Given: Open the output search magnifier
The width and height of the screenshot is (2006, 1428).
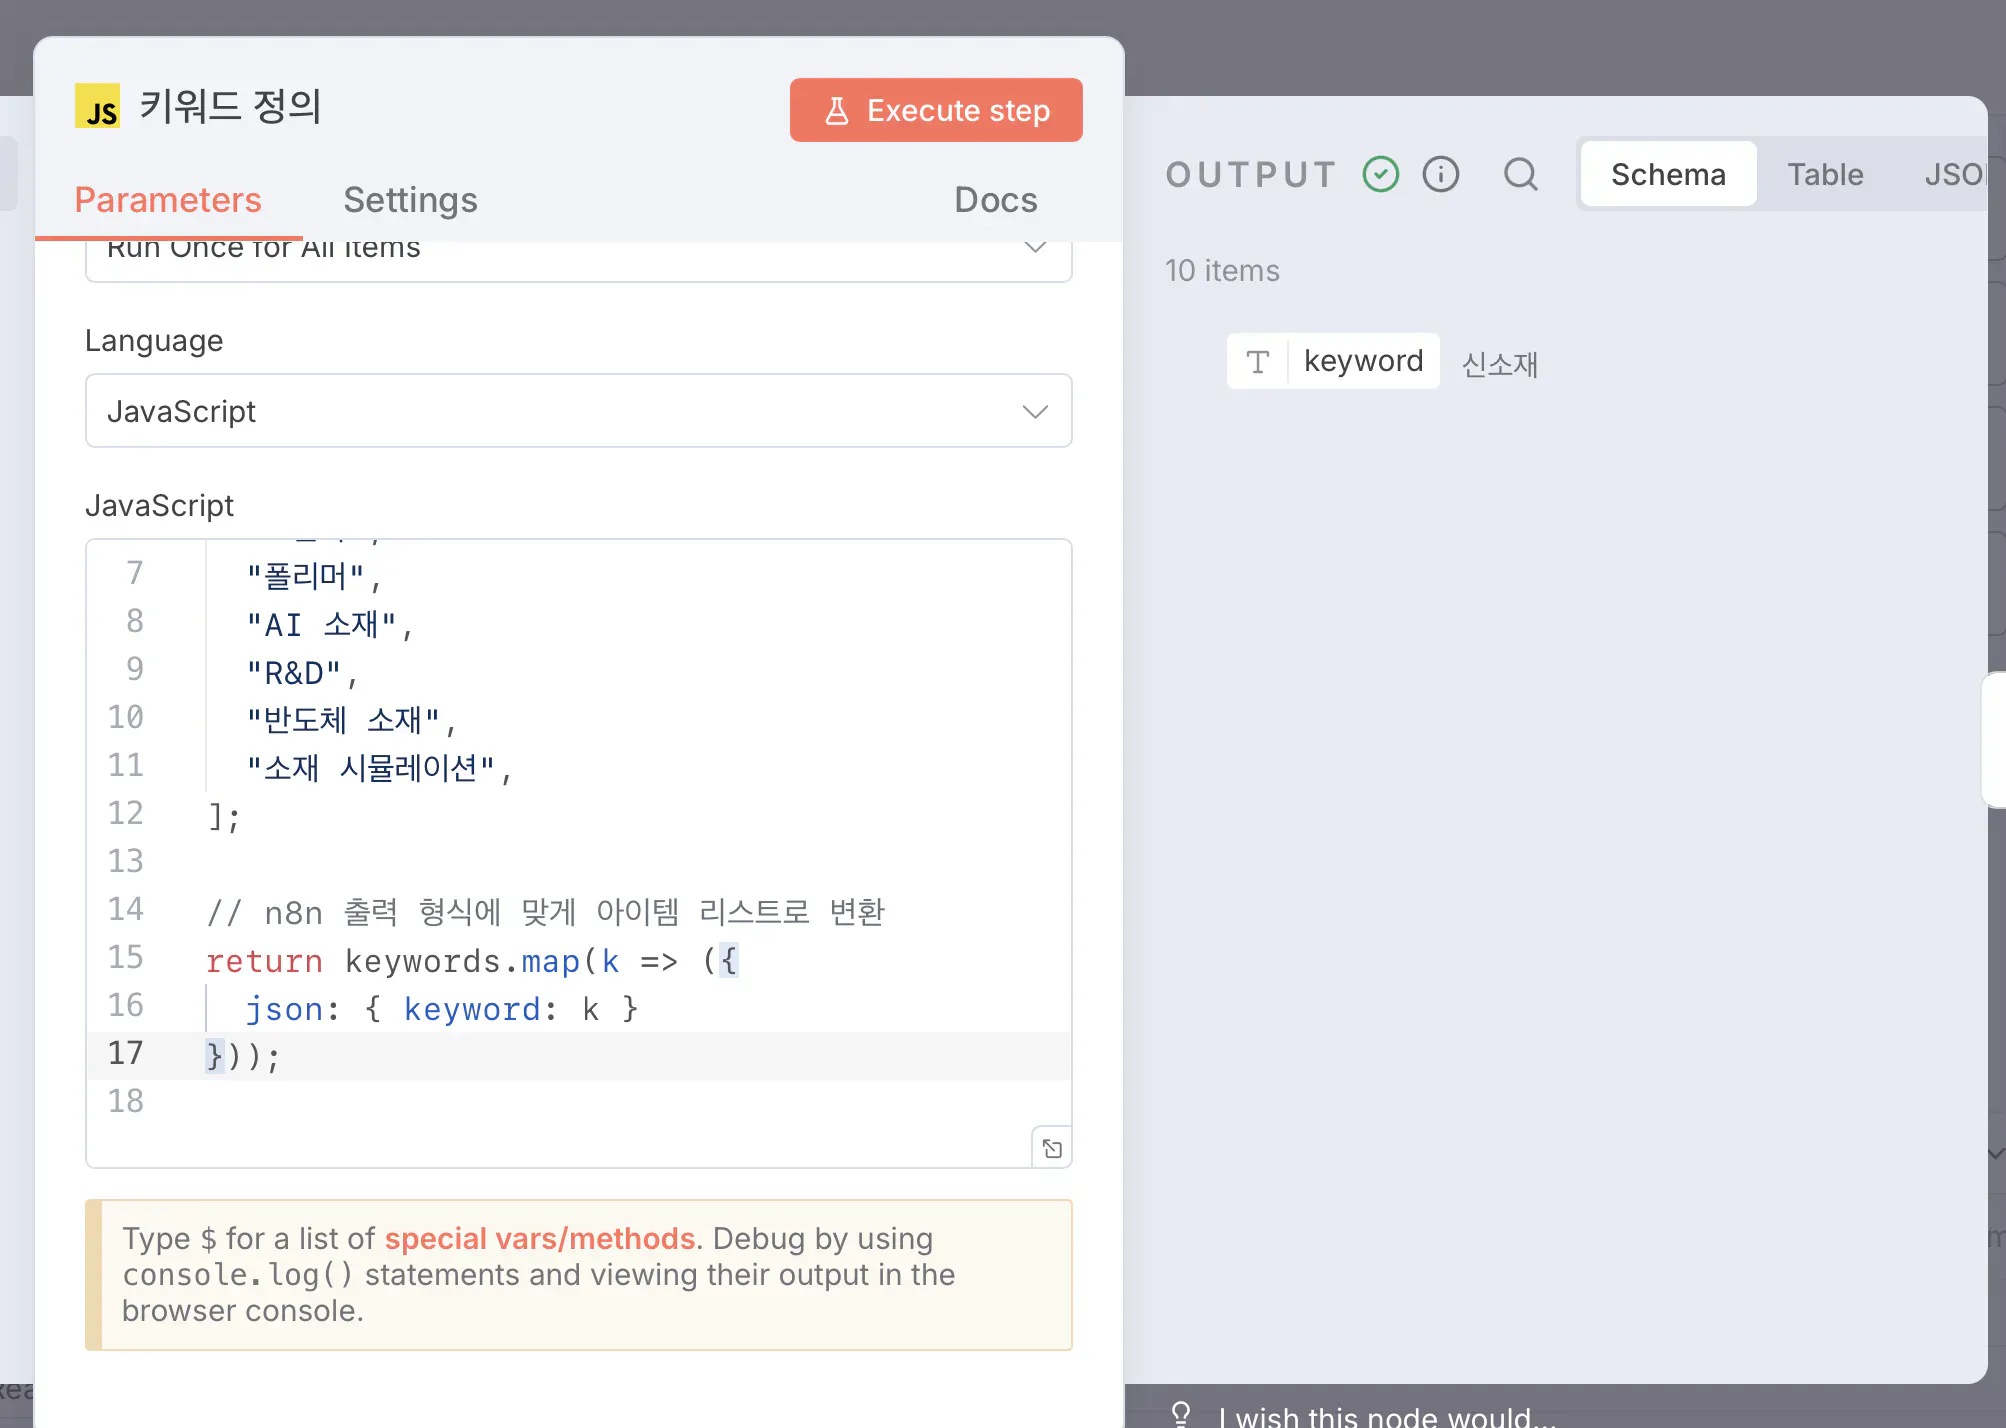Looking at the screenshot, I should (1520, 174).
